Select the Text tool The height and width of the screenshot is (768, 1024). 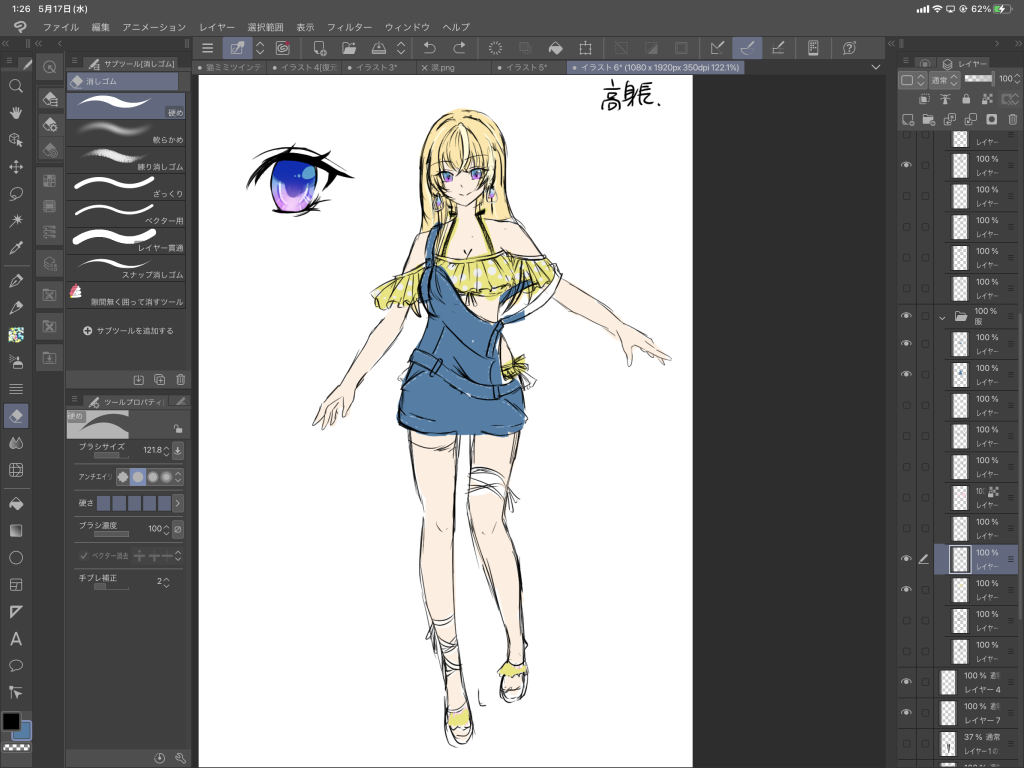coord(16,639)
